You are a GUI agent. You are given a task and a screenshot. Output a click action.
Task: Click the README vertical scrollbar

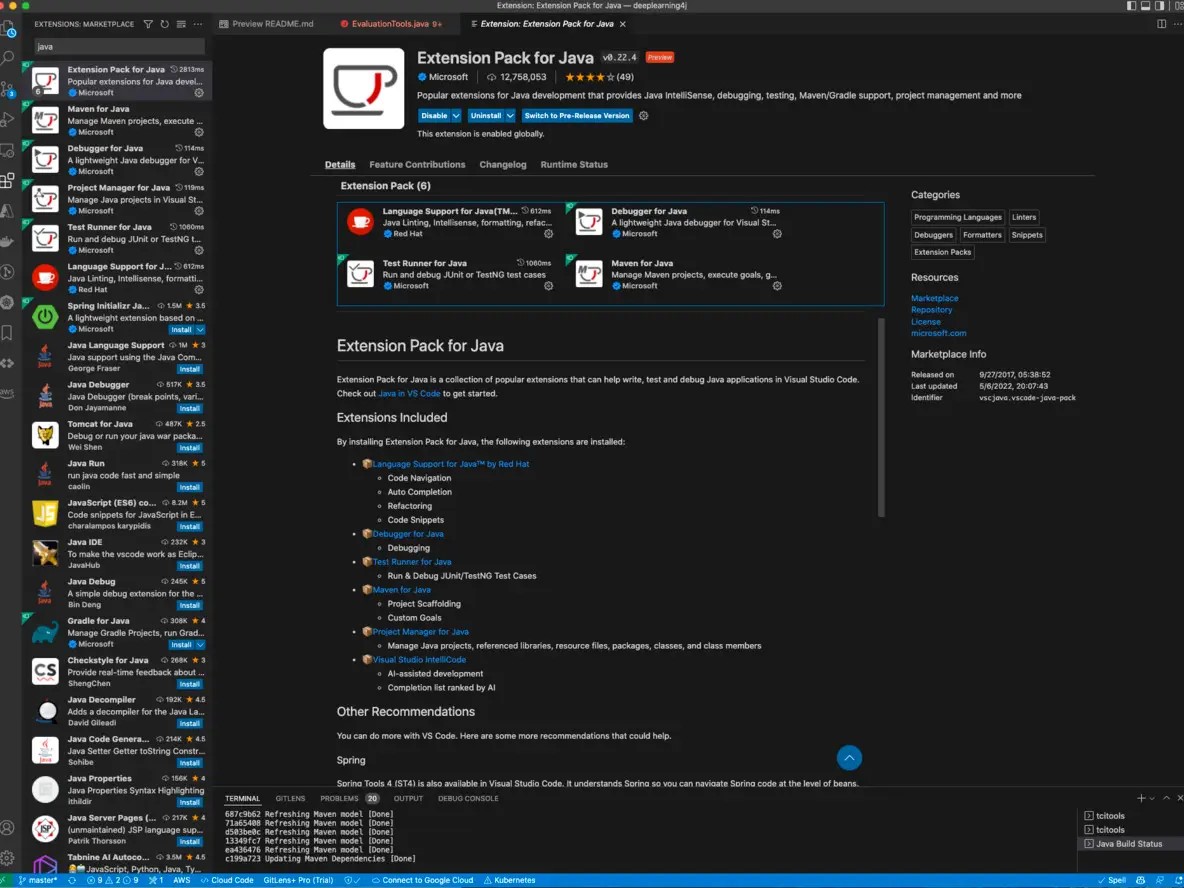881,418
